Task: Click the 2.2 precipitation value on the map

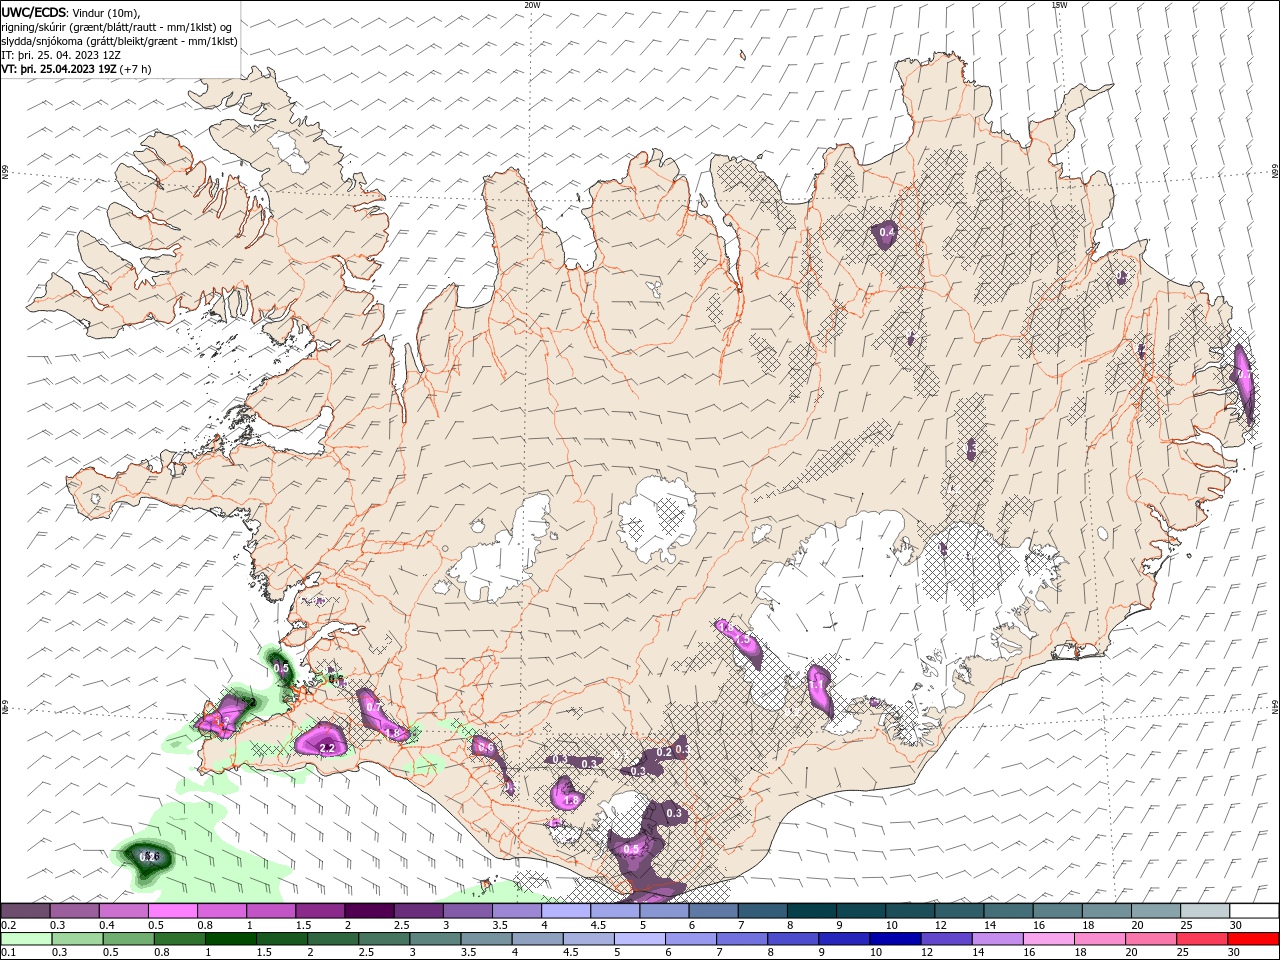Action: [x=326, y=747]
